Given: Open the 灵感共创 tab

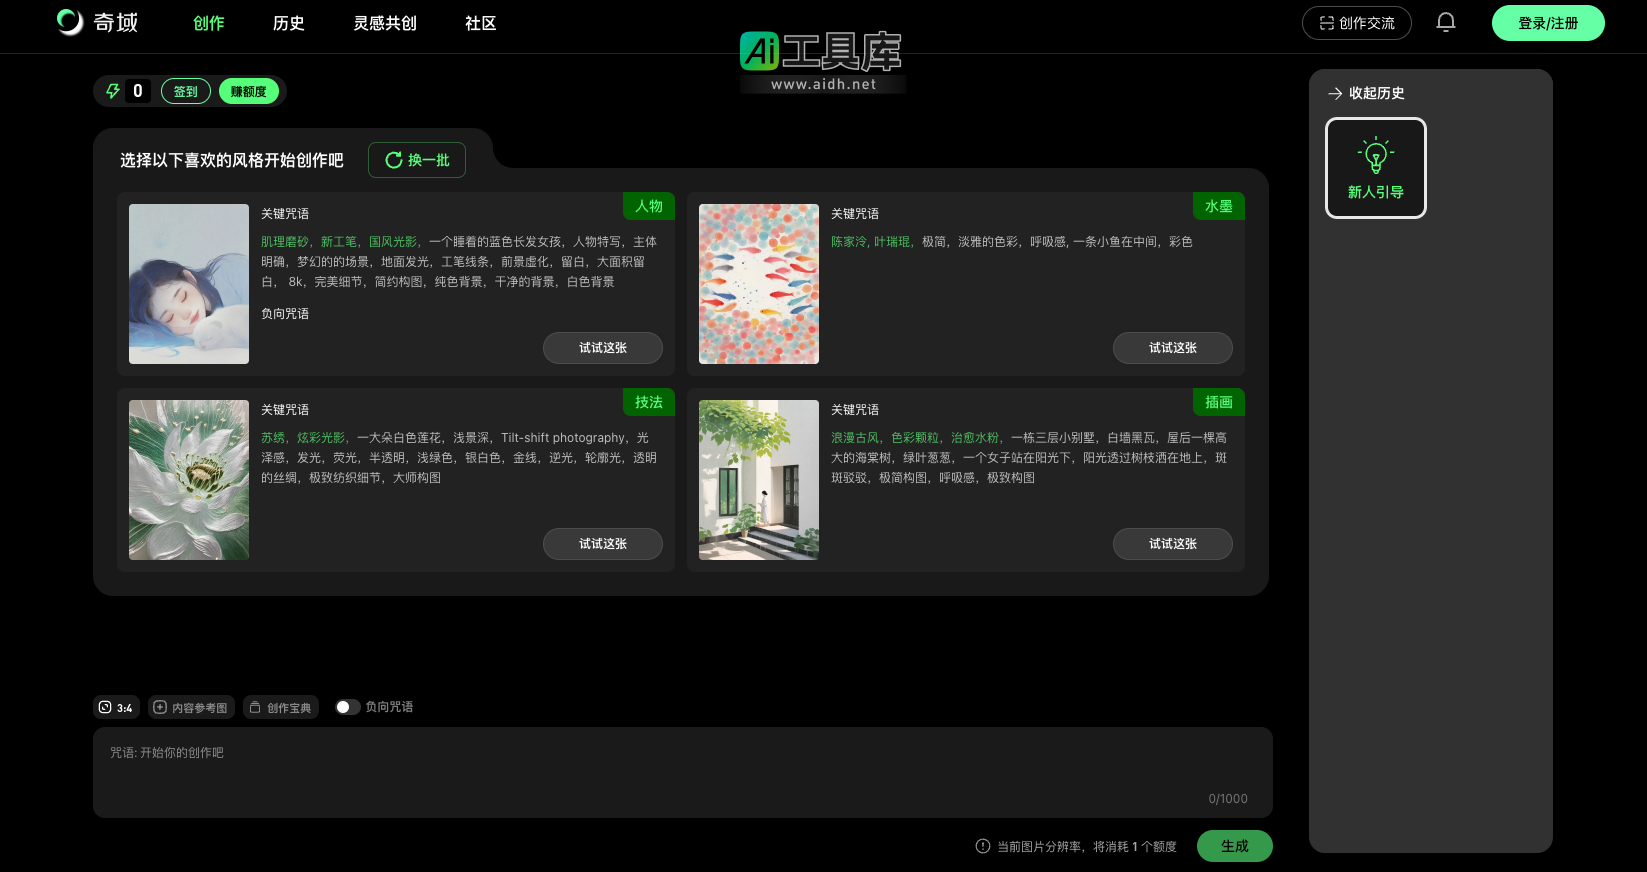Looking at the screenshot, I should [385, 23].
